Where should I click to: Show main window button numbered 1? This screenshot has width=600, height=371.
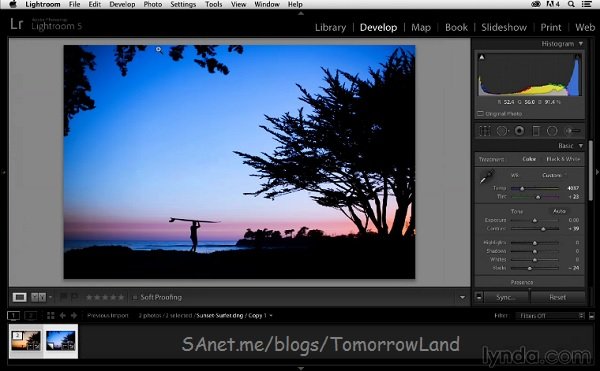tap(13, 316)
